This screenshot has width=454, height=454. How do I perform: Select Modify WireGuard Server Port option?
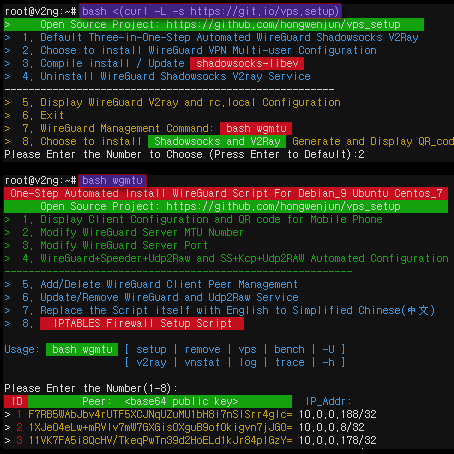(115, 245)
